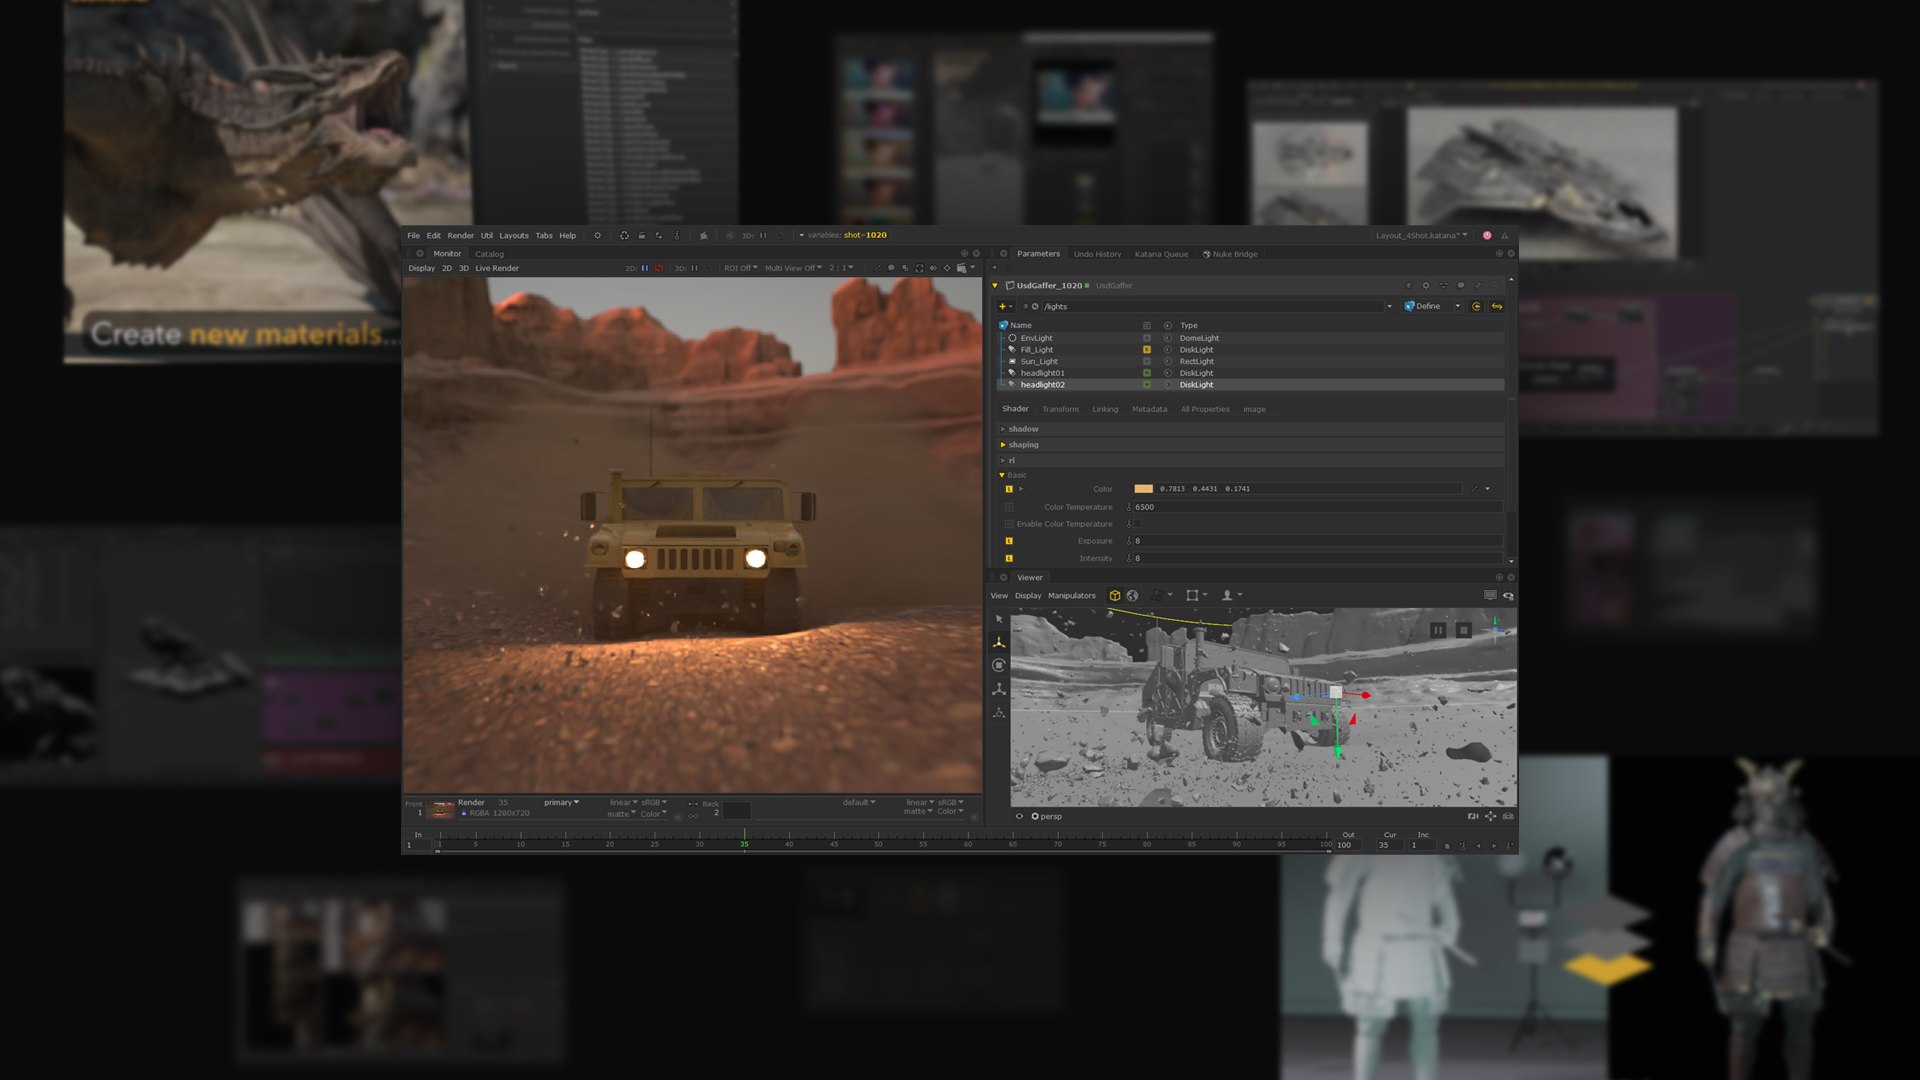Image resolution: width=1920 pixels, height=1080 pixels.
Task: Click the Exposure value field
Action: pyautogui.click(x=1316, y=541)
